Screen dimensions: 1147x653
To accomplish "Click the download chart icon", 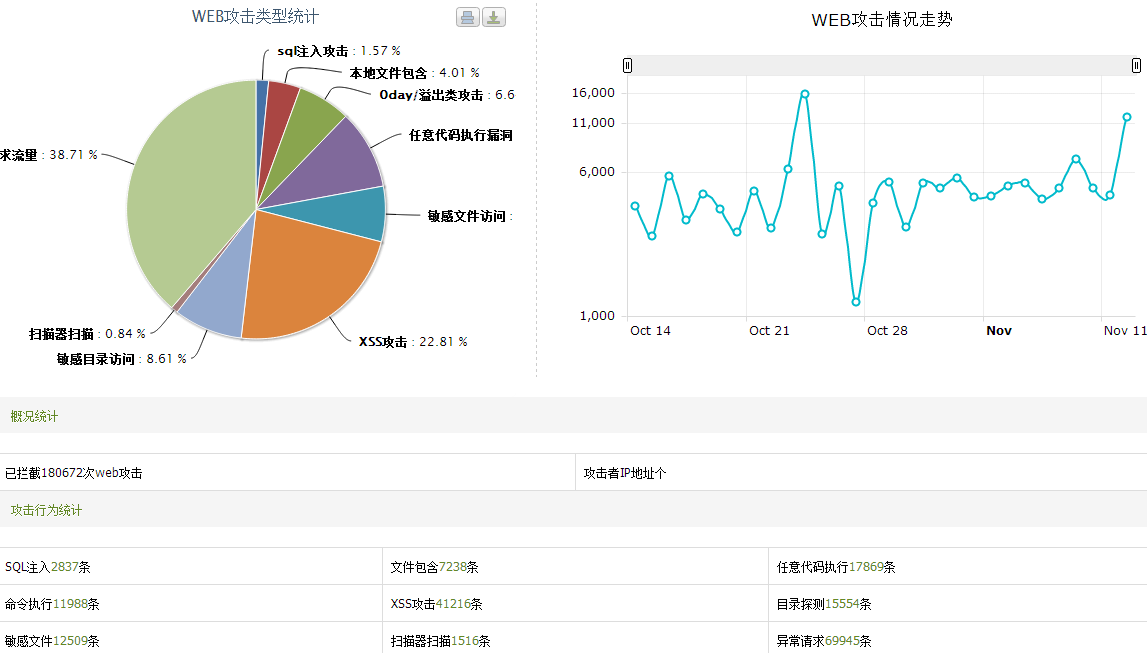I will [494, 17].
